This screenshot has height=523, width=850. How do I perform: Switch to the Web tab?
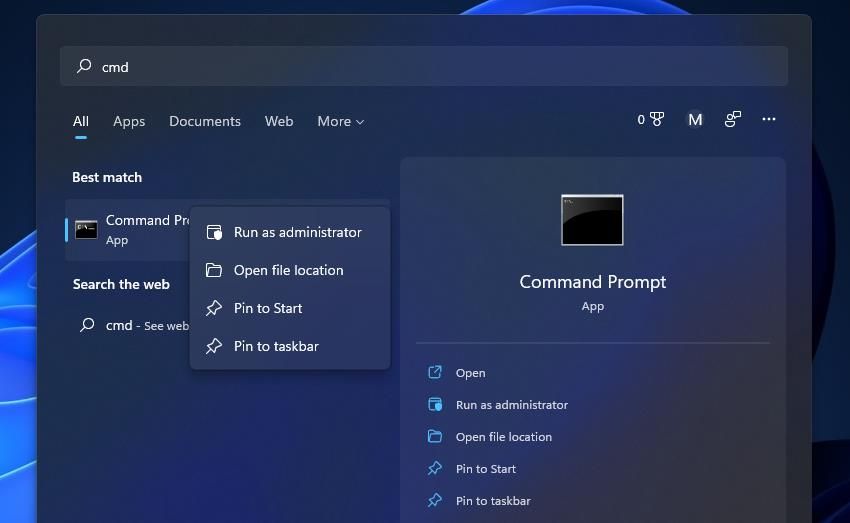click(279, 121)
